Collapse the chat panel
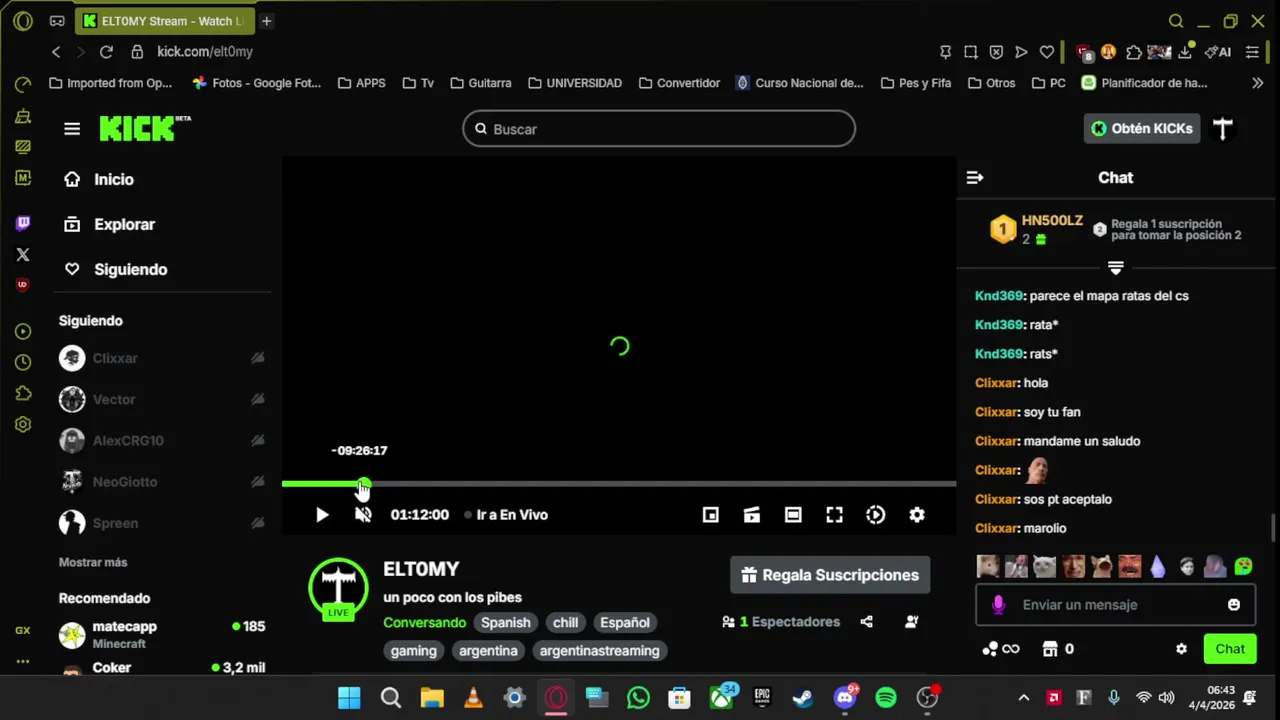Image resolution: width=1280 pixels, height=720 pixels. (975, 178)
